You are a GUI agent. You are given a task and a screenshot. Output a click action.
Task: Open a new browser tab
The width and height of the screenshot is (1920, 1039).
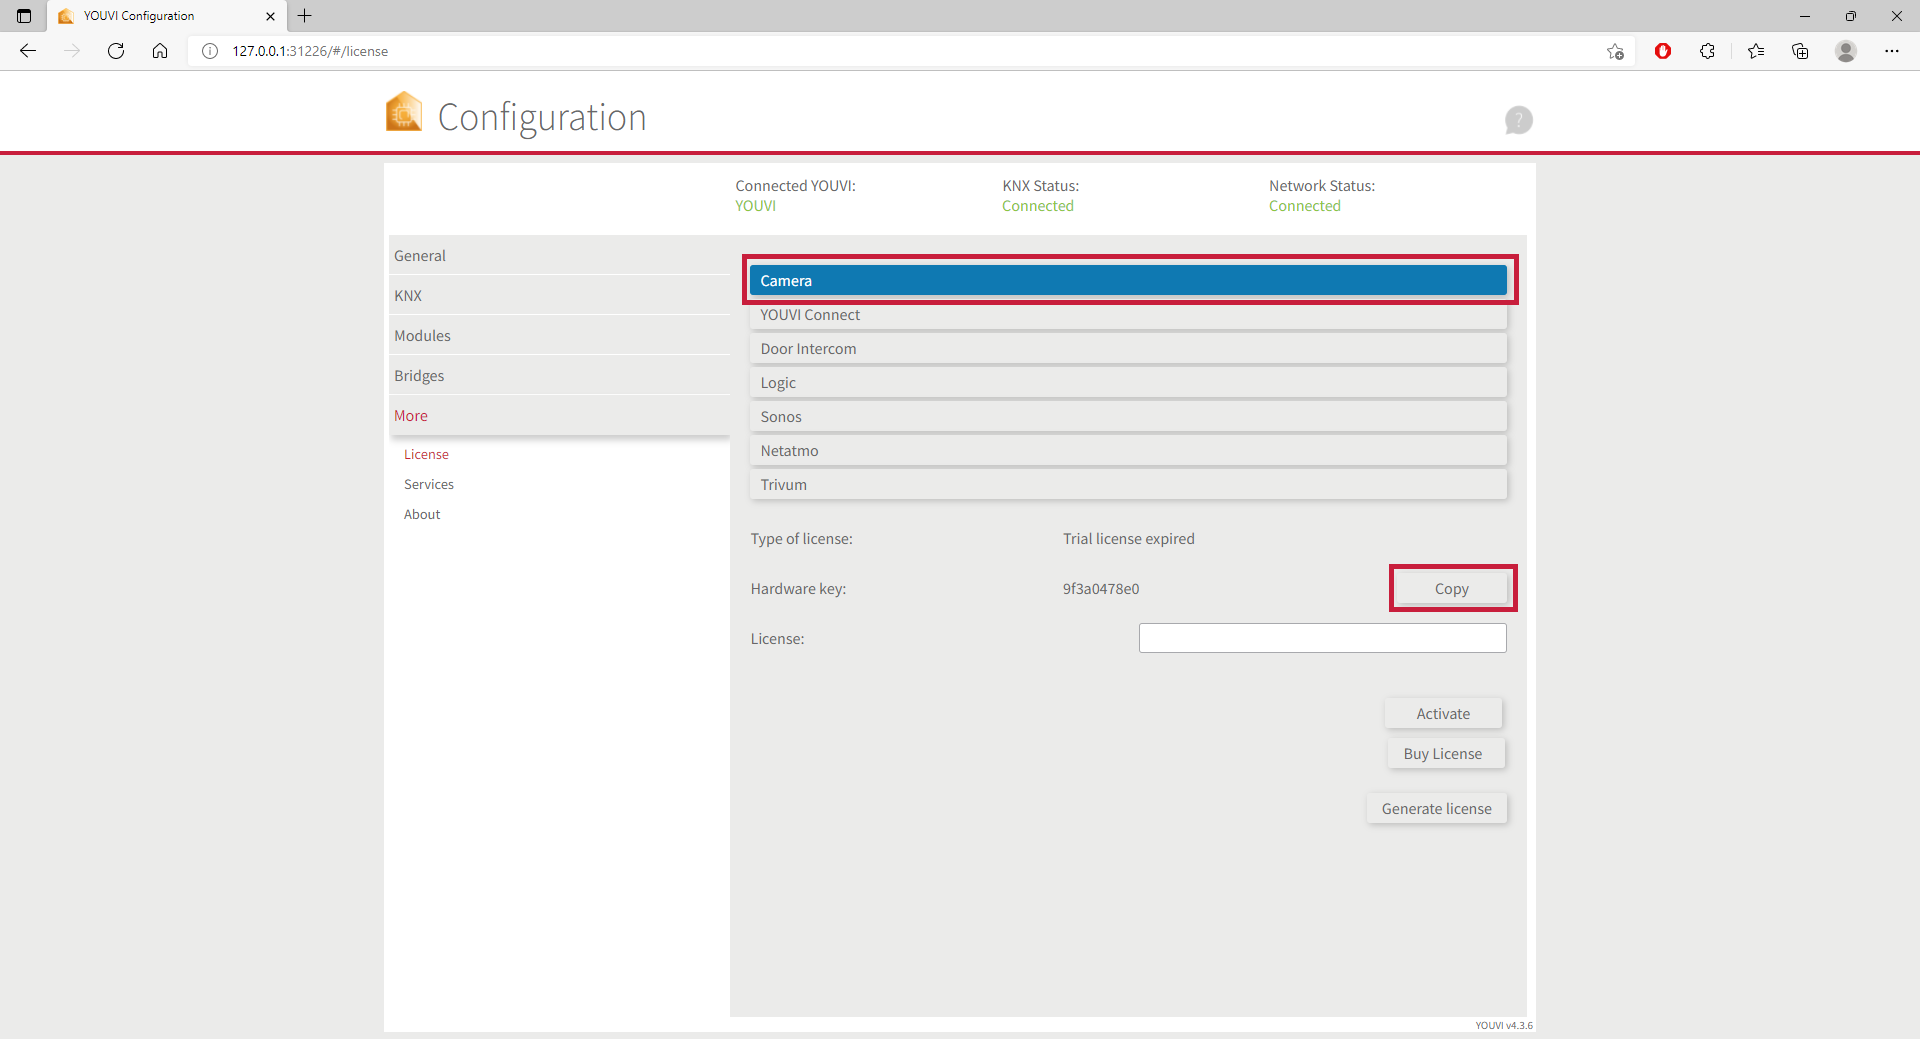(x=305, y=16)
